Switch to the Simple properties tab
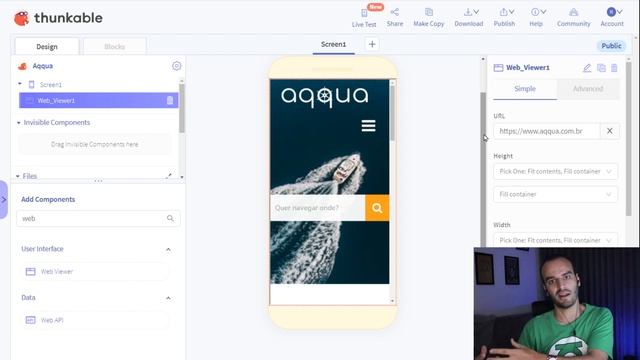This screenshot has width=640, height=360. coord(525,89)
